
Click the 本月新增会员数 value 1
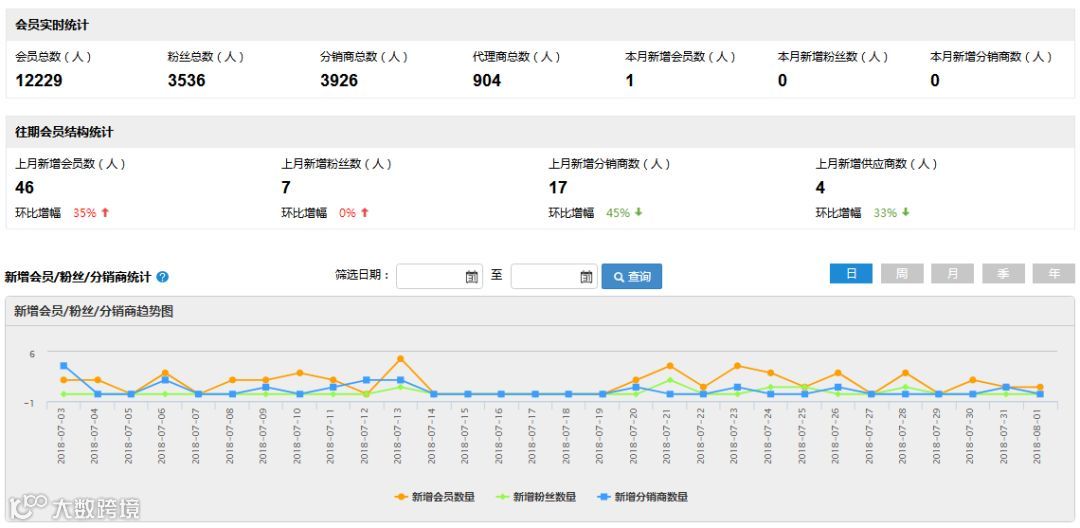[630, 81]
